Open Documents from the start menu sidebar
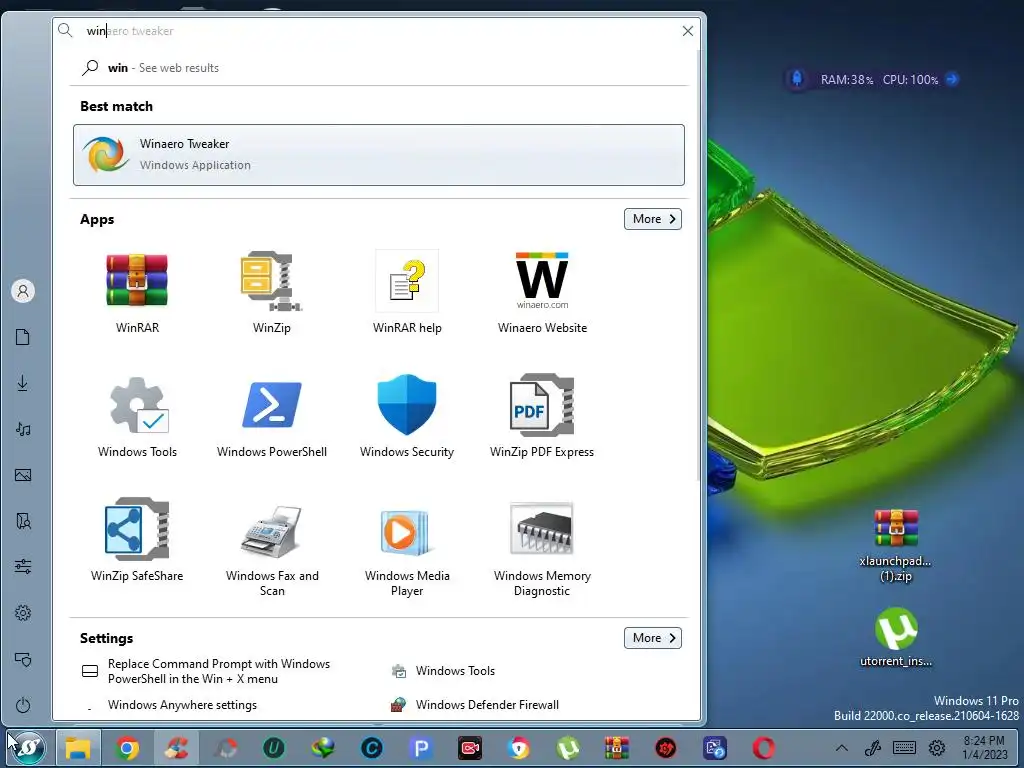The image size is (1024, 768). 23,337
